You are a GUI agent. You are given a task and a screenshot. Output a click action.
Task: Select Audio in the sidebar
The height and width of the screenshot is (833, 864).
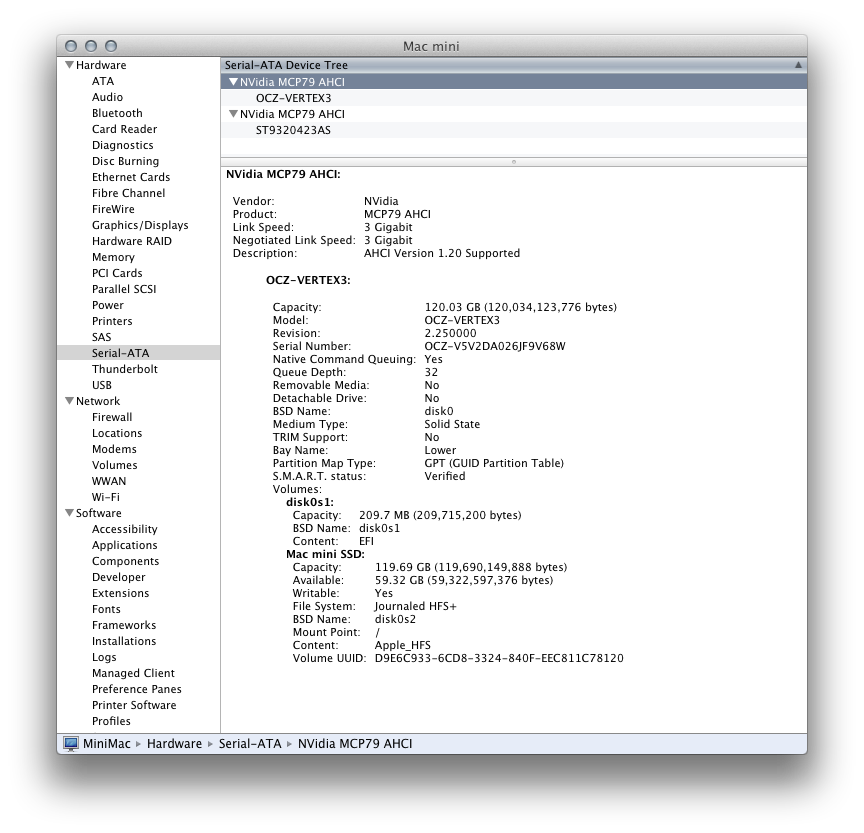107,97
